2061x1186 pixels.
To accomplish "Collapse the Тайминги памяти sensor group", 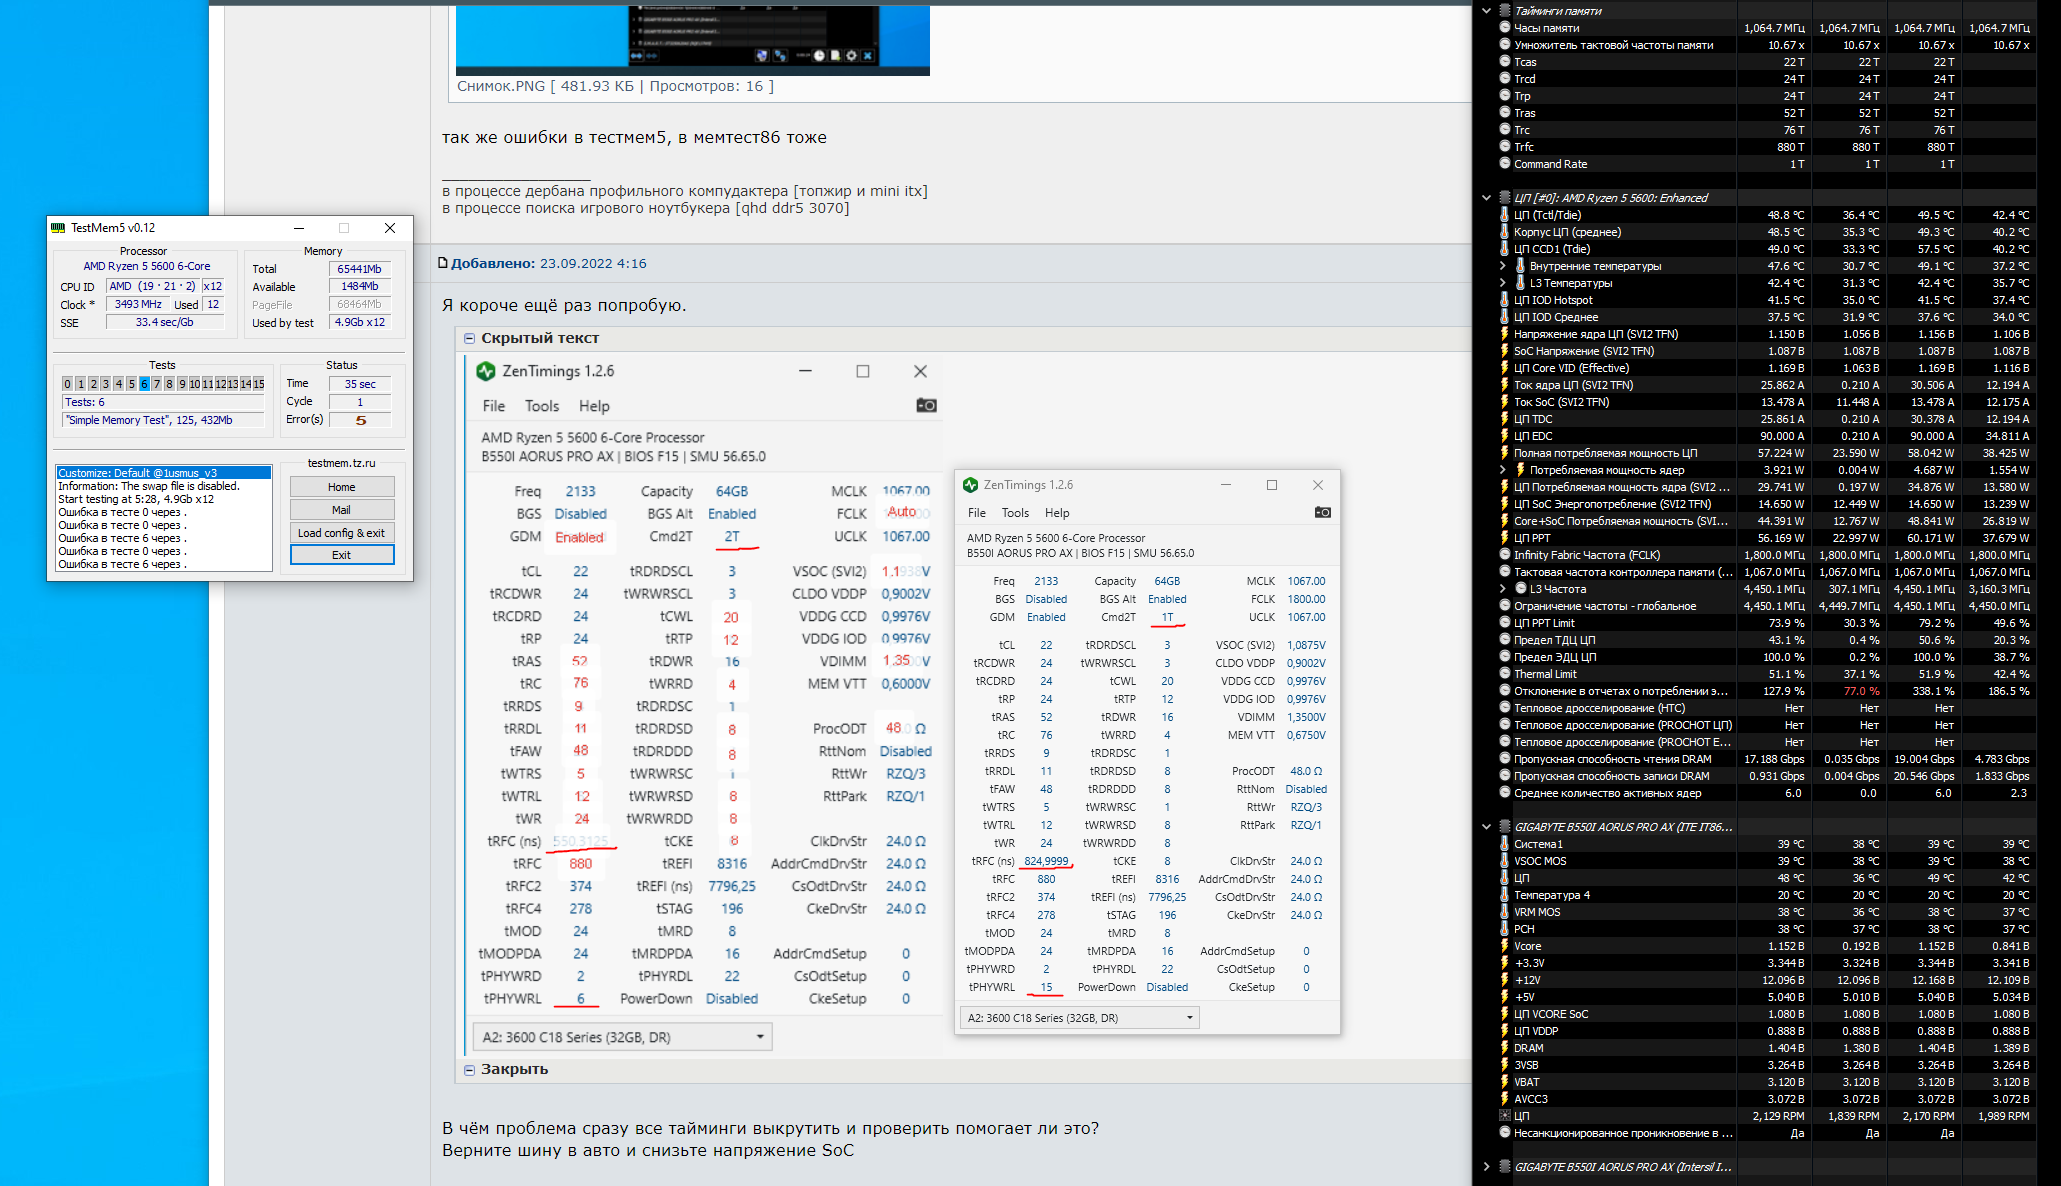I will point(1486,11).
